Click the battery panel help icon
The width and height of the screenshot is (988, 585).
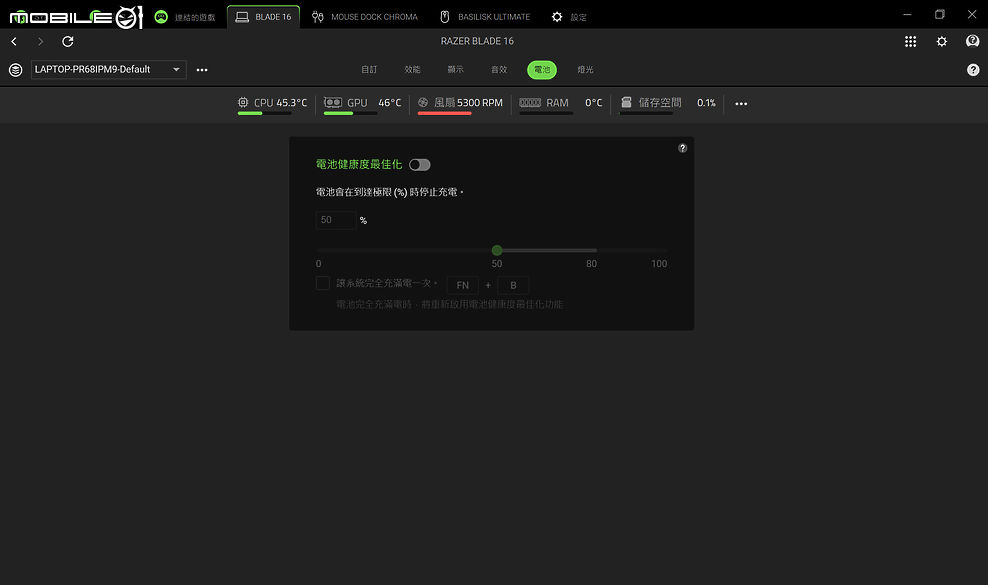[682, 148]
